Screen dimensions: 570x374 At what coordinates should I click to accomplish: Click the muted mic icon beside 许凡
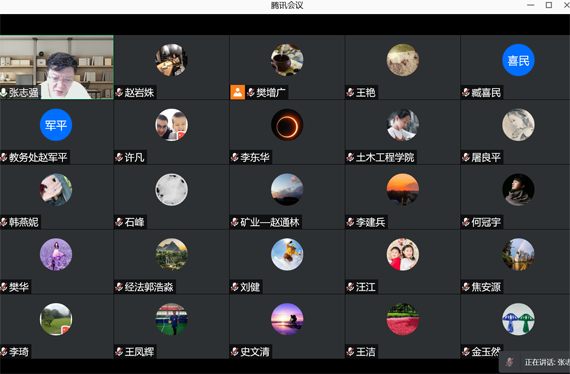119,157
